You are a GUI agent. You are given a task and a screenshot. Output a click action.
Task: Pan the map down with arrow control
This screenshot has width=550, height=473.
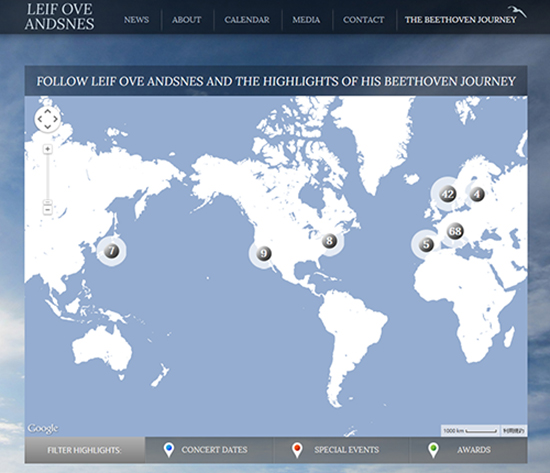[47, 127]
